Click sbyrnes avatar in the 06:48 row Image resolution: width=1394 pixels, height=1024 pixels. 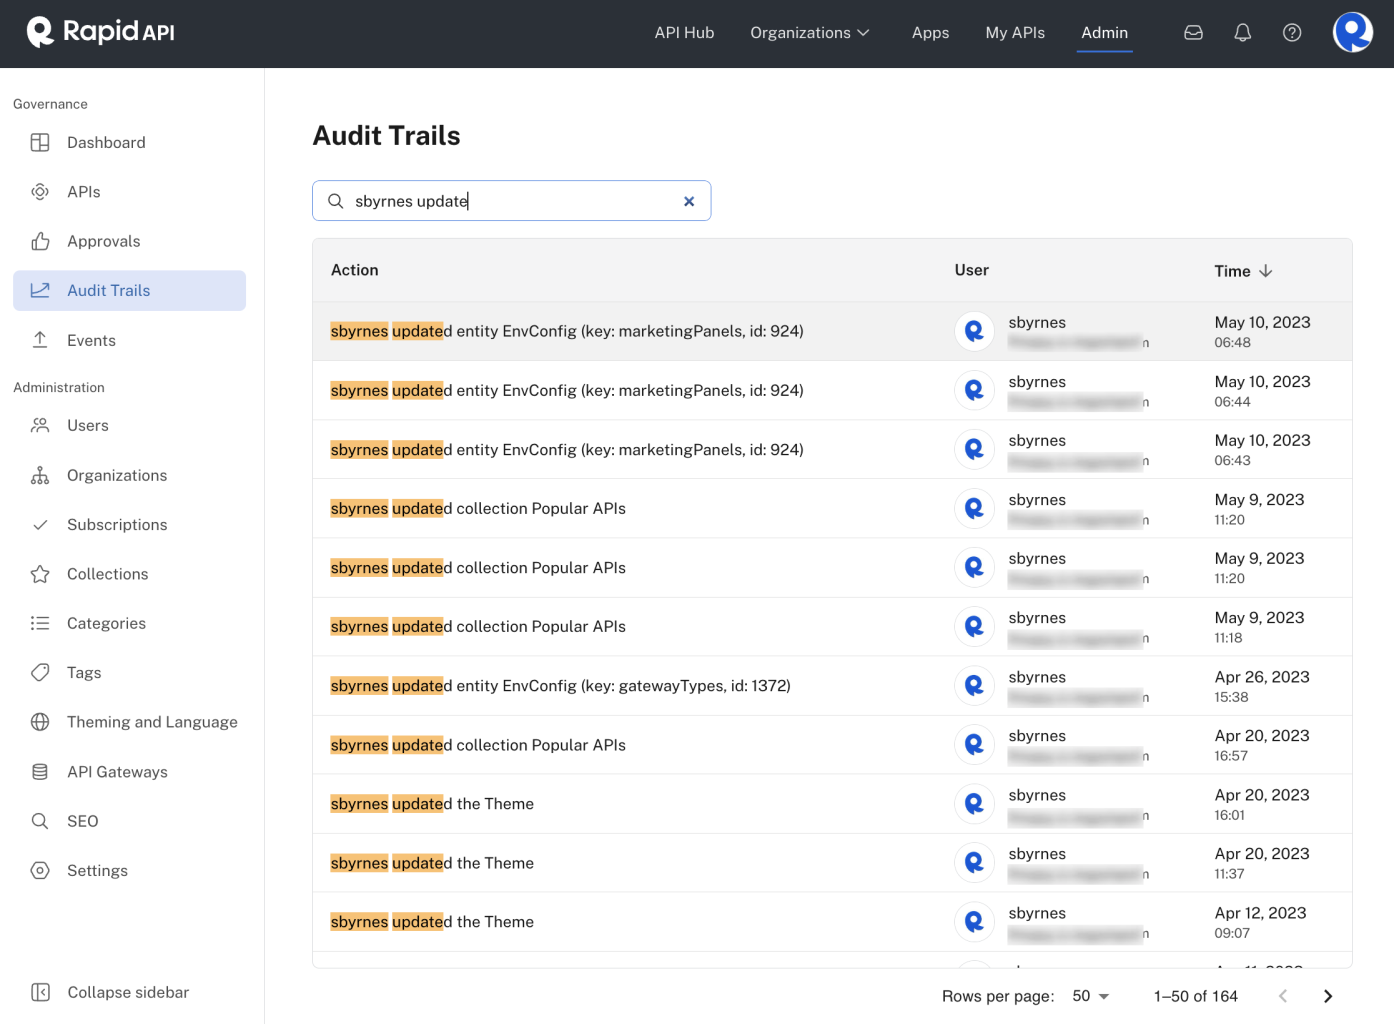click(x=974, y=331)
